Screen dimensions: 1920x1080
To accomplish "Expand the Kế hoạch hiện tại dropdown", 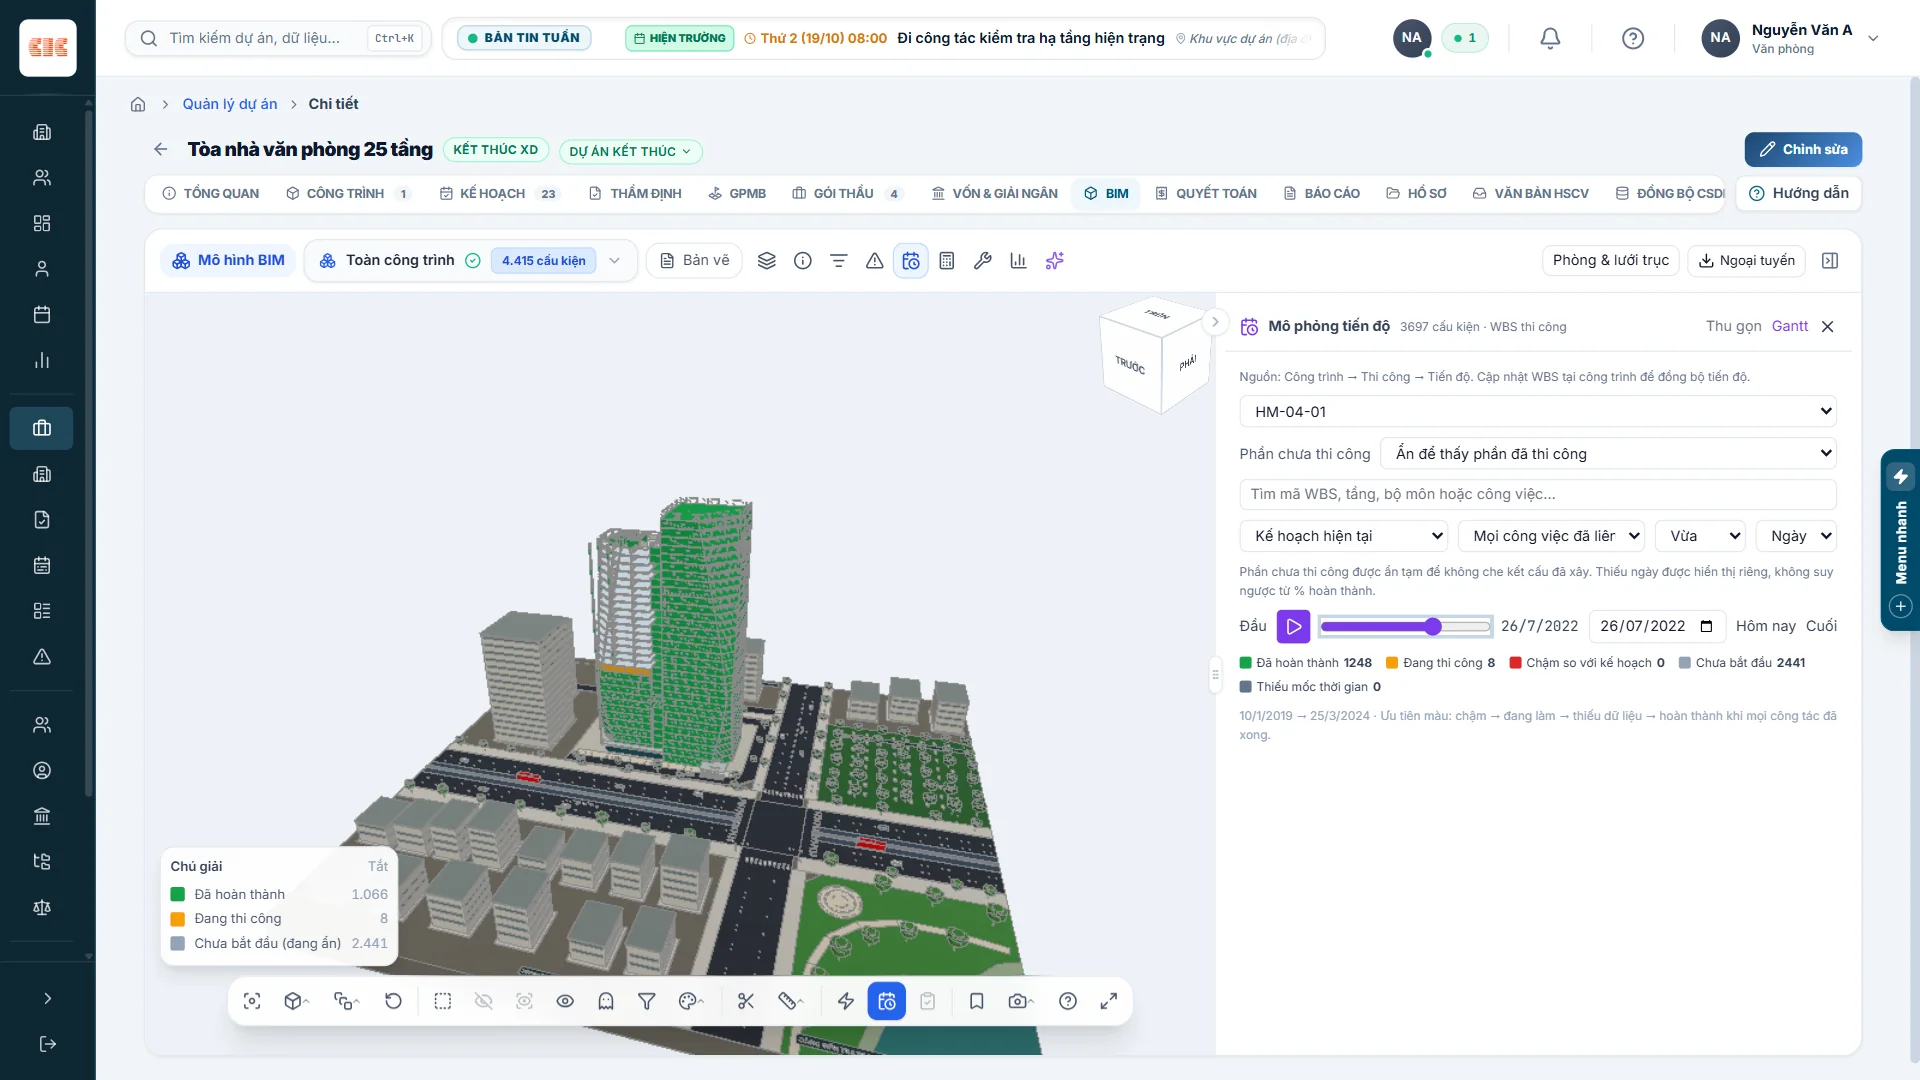I will pos(1344,536).
